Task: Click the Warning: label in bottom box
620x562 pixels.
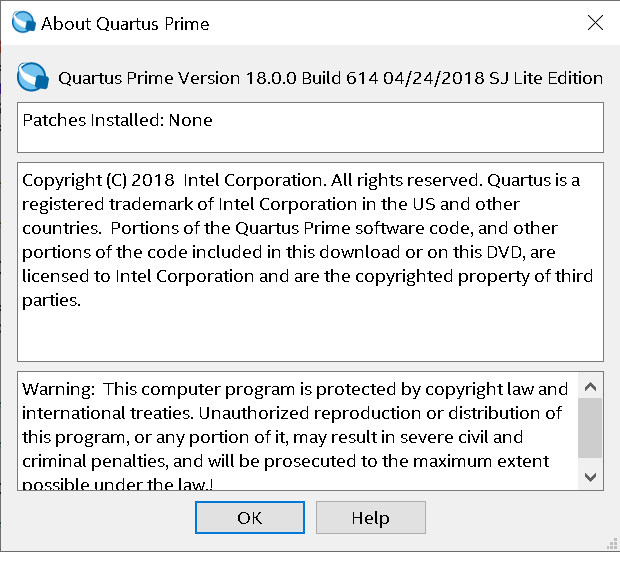Action: (x=58, y=389)
